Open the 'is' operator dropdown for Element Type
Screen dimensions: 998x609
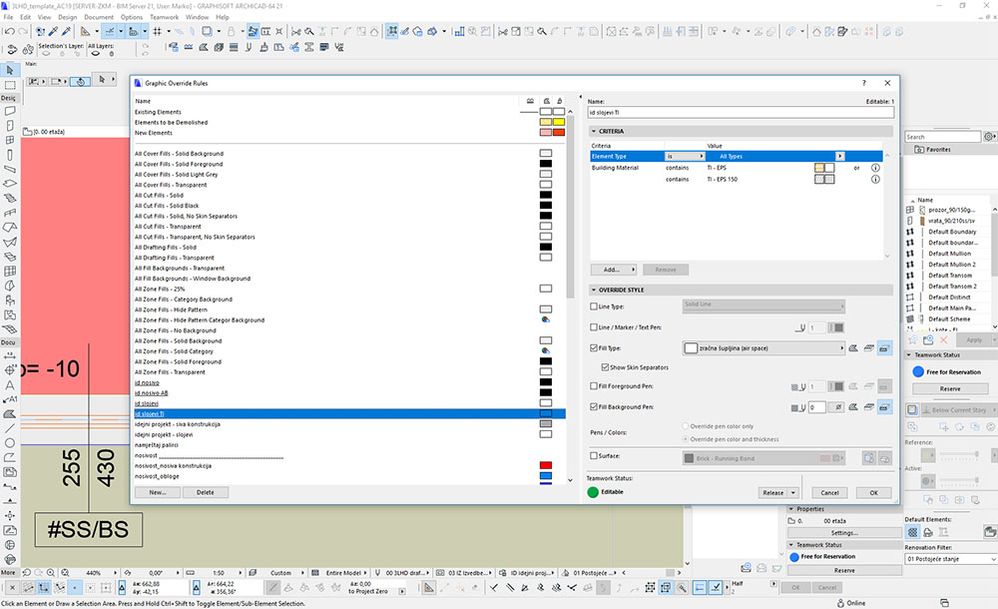(685, 157)
